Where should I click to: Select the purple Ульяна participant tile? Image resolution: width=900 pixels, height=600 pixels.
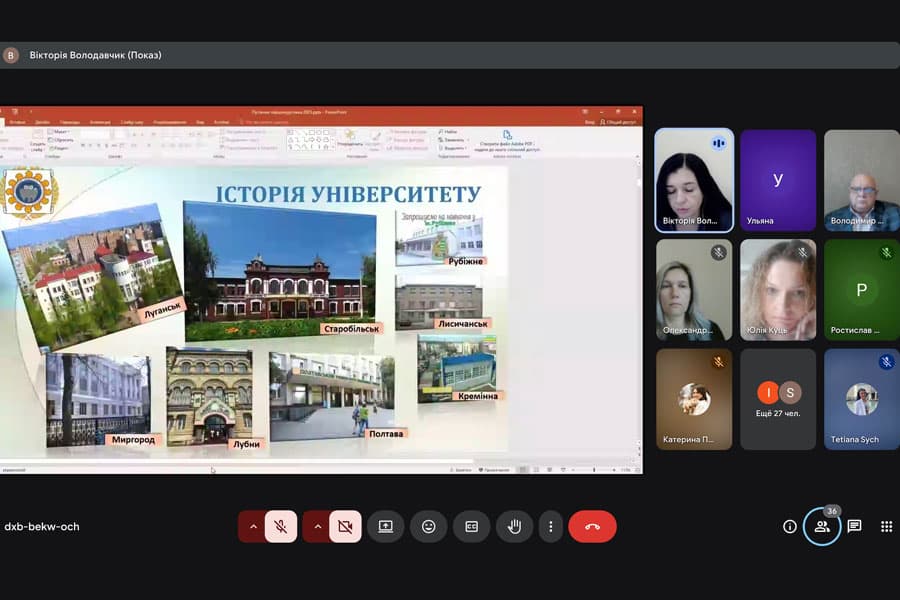[x=778, y=180]
